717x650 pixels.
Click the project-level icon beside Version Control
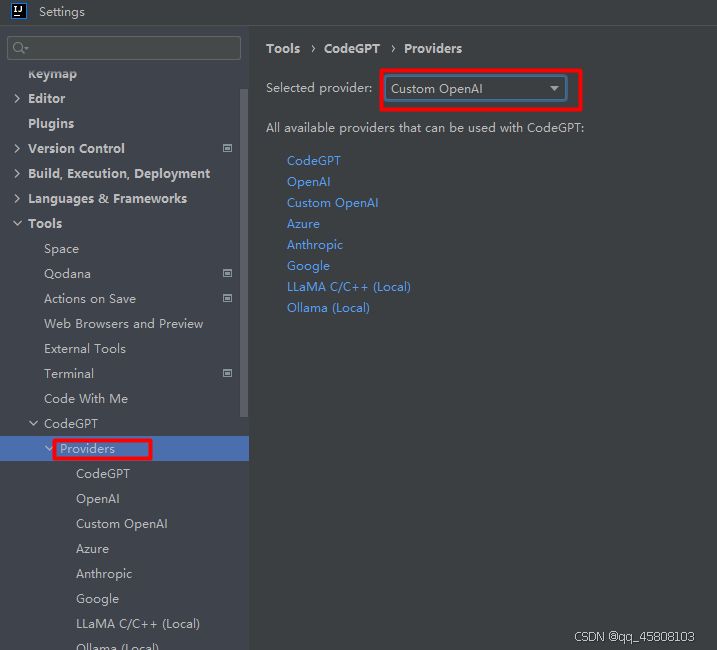click(227, 148)
